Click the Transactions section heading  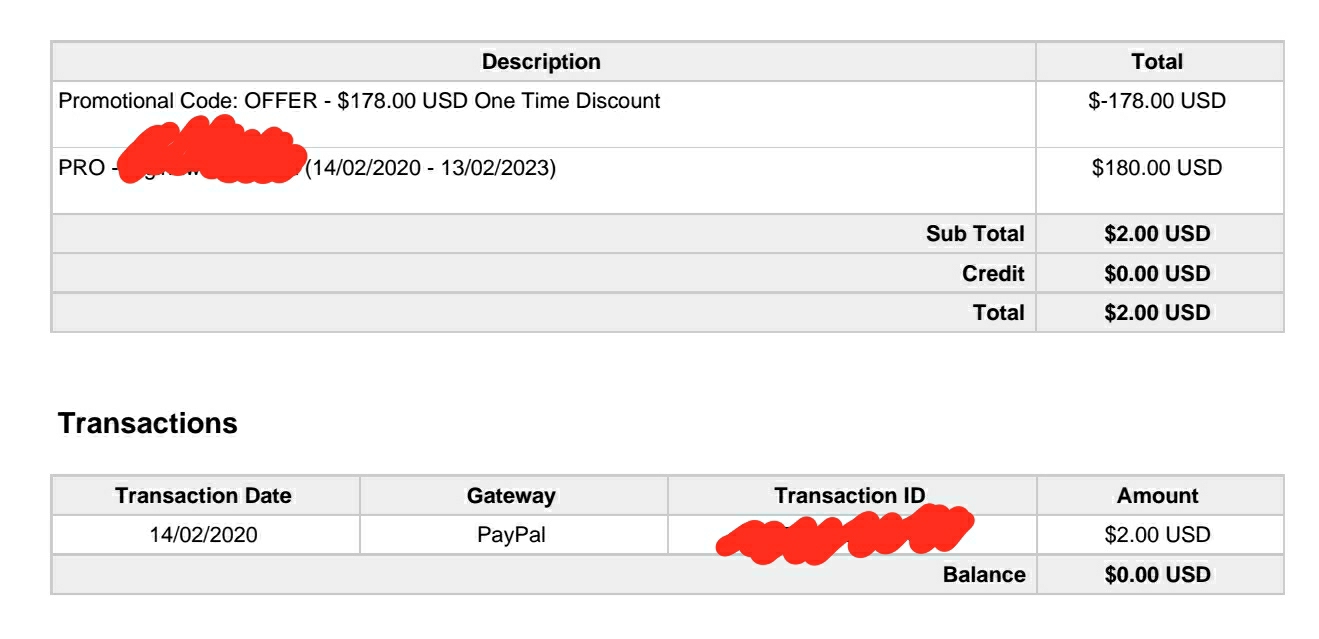click(x=148, y=424)
